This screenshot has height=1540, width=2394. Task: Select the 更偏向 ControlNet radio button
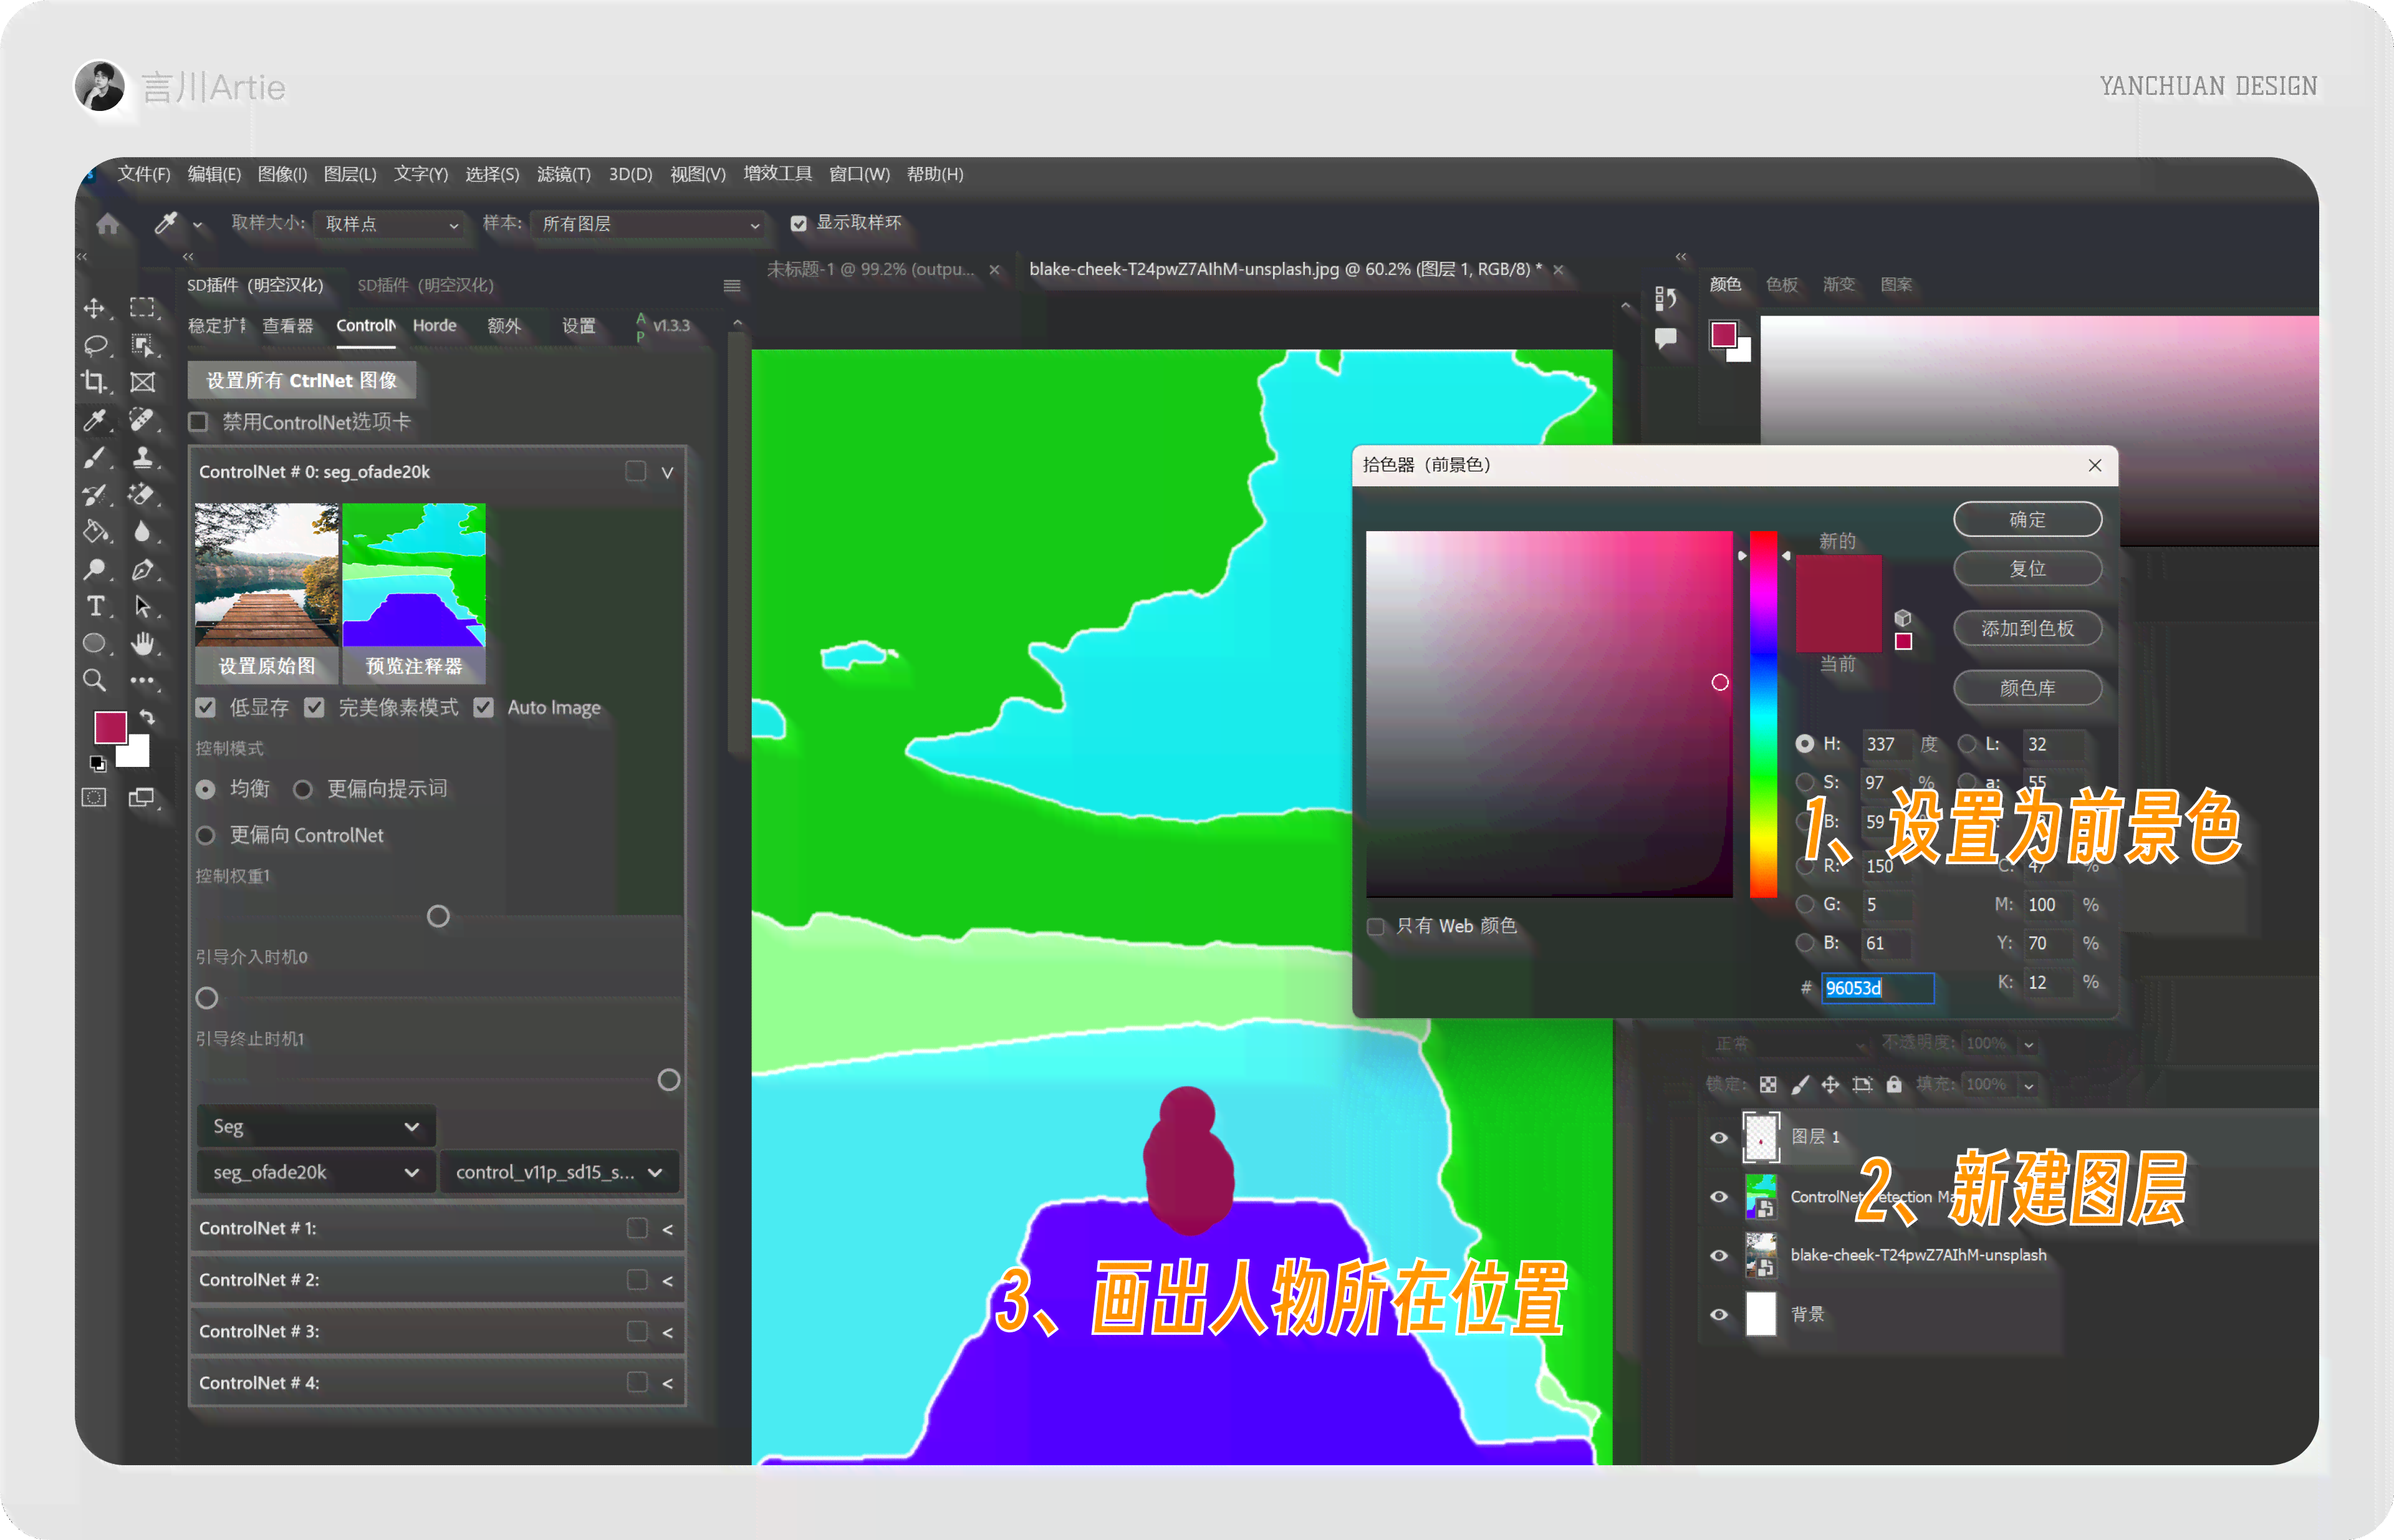click(x=206, y=835)
